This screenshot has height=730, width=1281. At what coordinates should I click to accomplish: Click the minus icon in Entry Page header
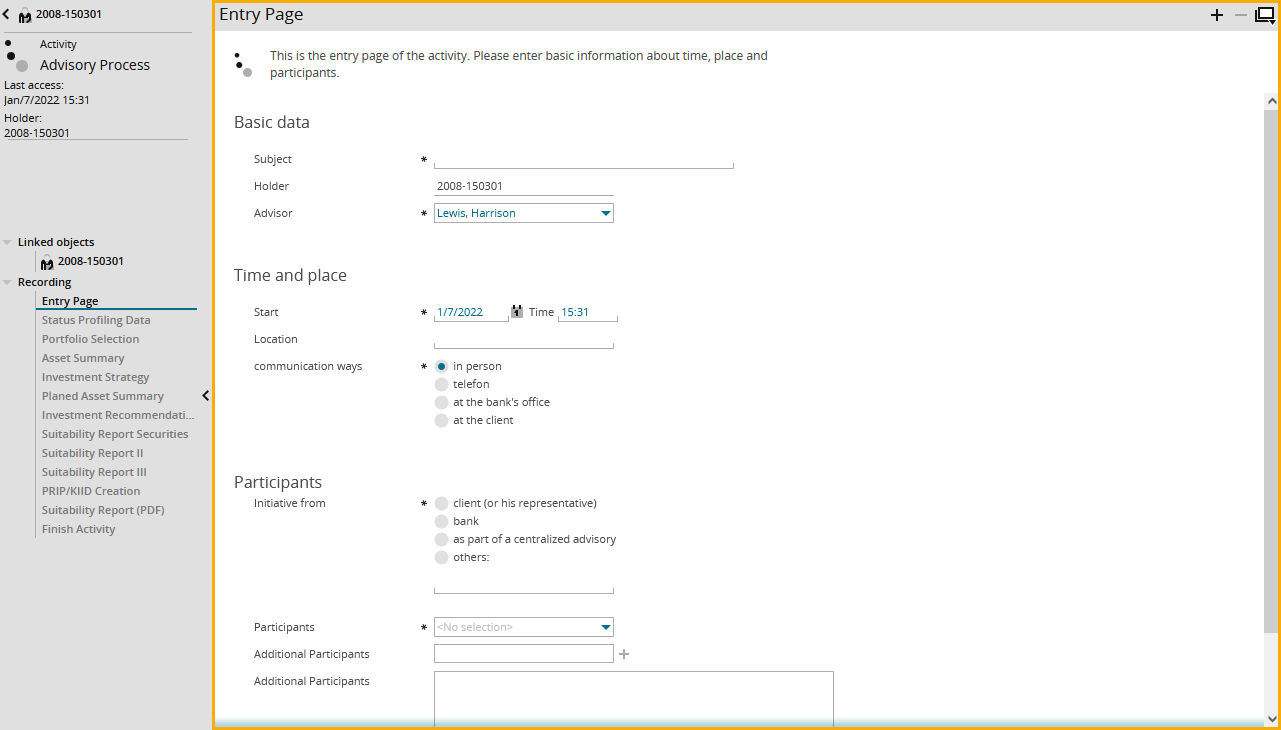(1241, 15)
